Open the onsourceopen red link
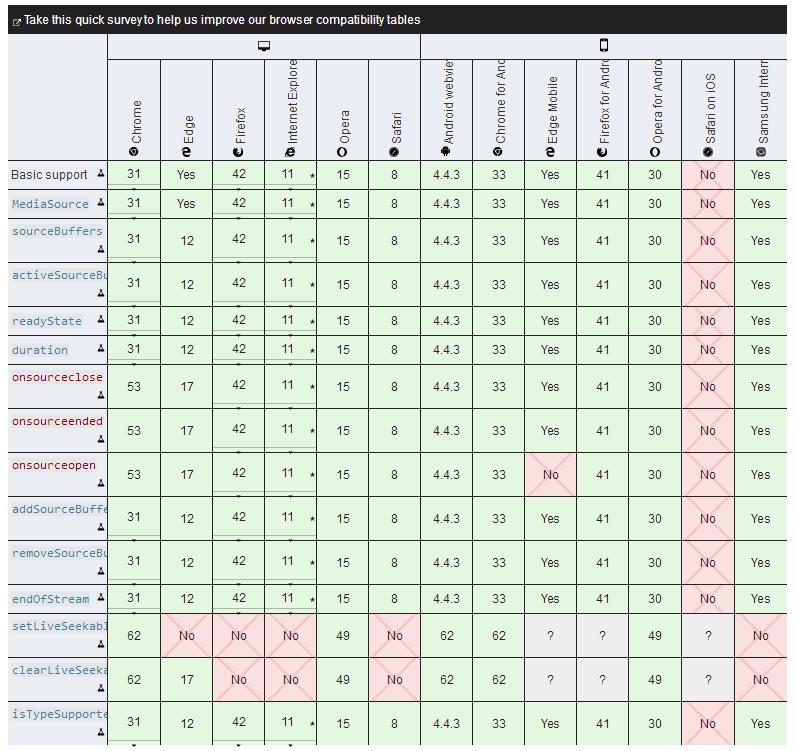796x751 pixels. coord(53,465)
